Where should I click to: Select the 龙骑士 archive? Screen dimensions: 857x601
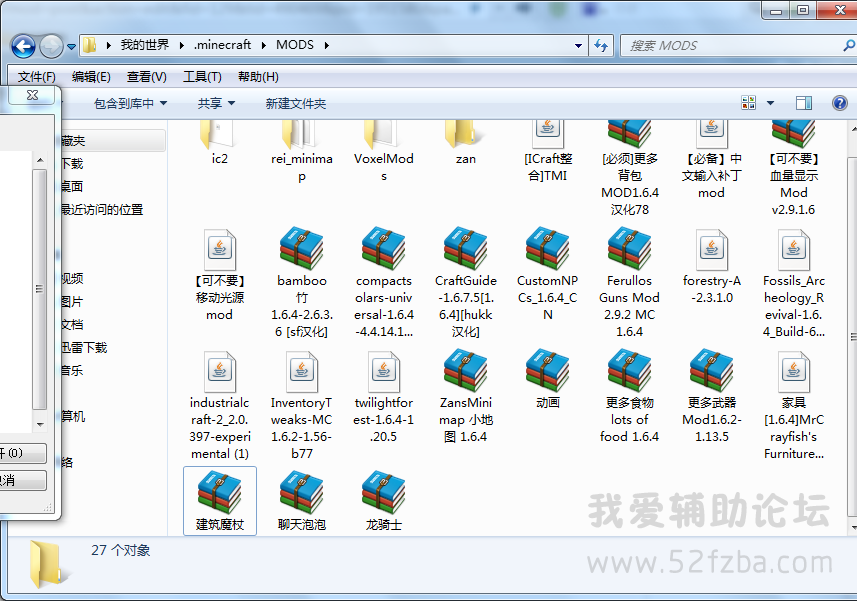click(x=384, y=501)
